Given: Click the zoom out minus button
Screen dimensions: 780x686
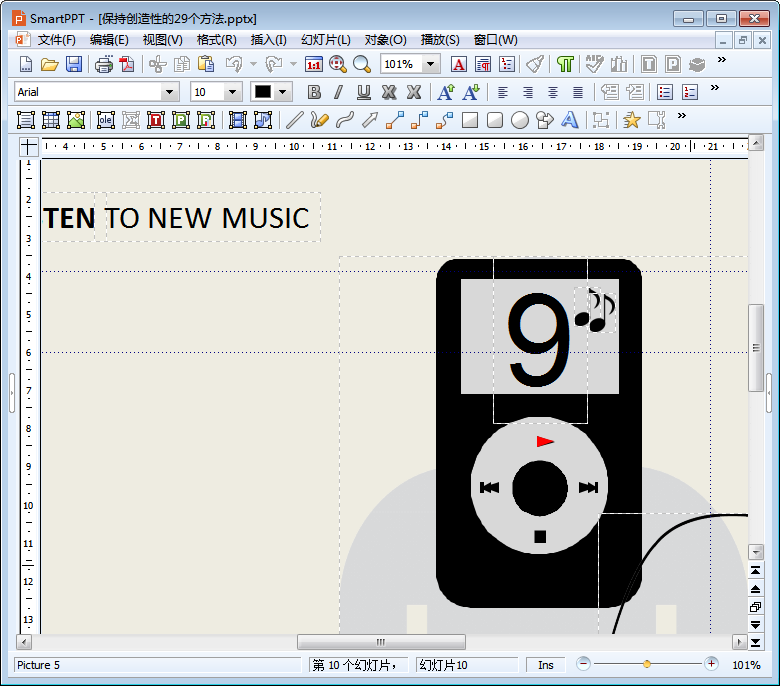Looking at the screenshot, I should pyautogui.click(x=584, y=664).
